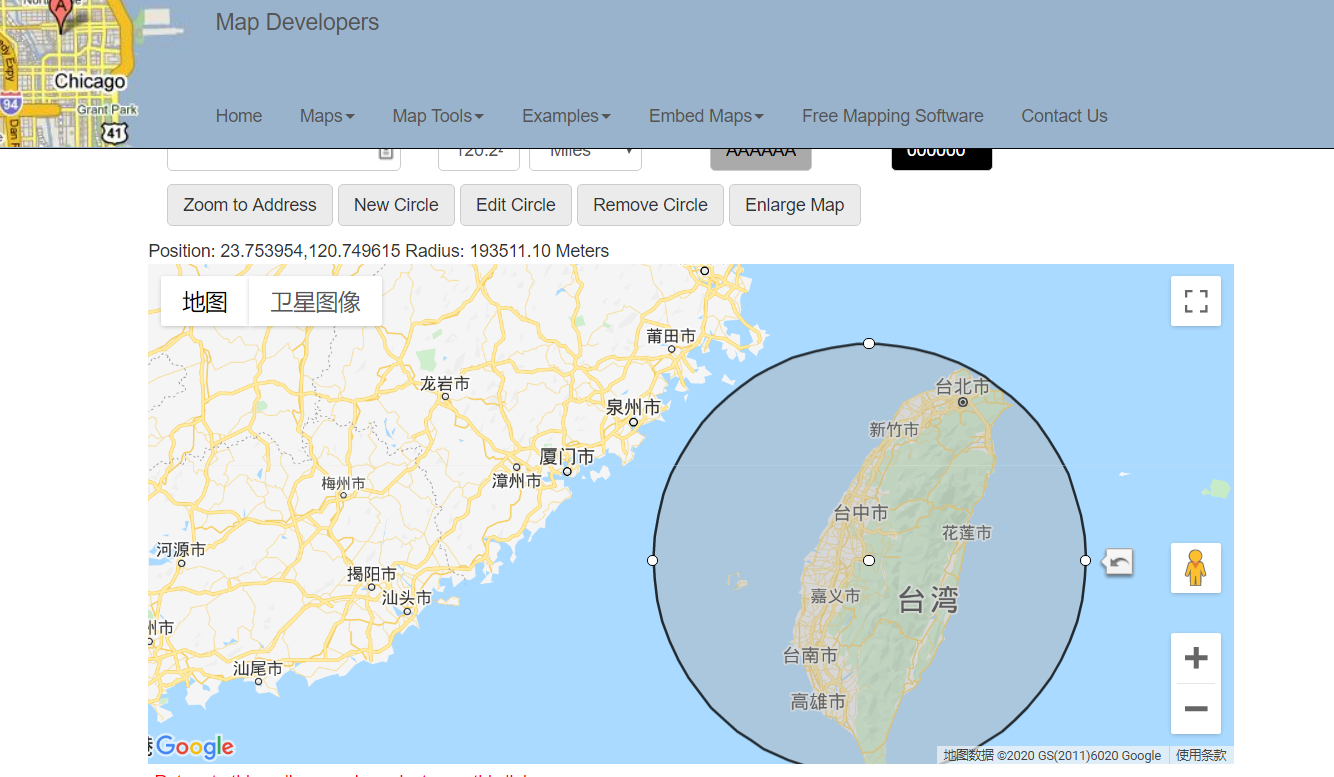Toggle fullscreen map view
The height and width of the screenshot is (777, 1334).
click(x=1196, y=301)
